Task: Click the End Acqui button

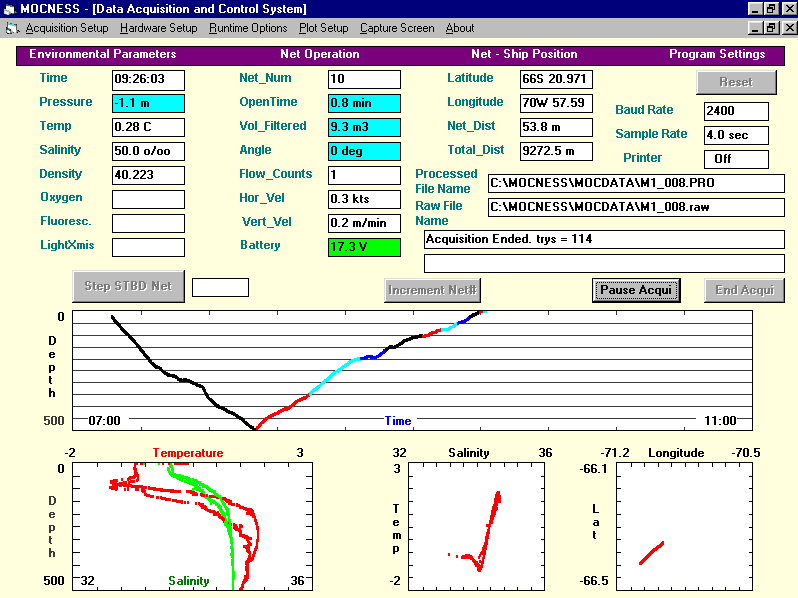Action: pyautogui.click(x=744, y=290)
